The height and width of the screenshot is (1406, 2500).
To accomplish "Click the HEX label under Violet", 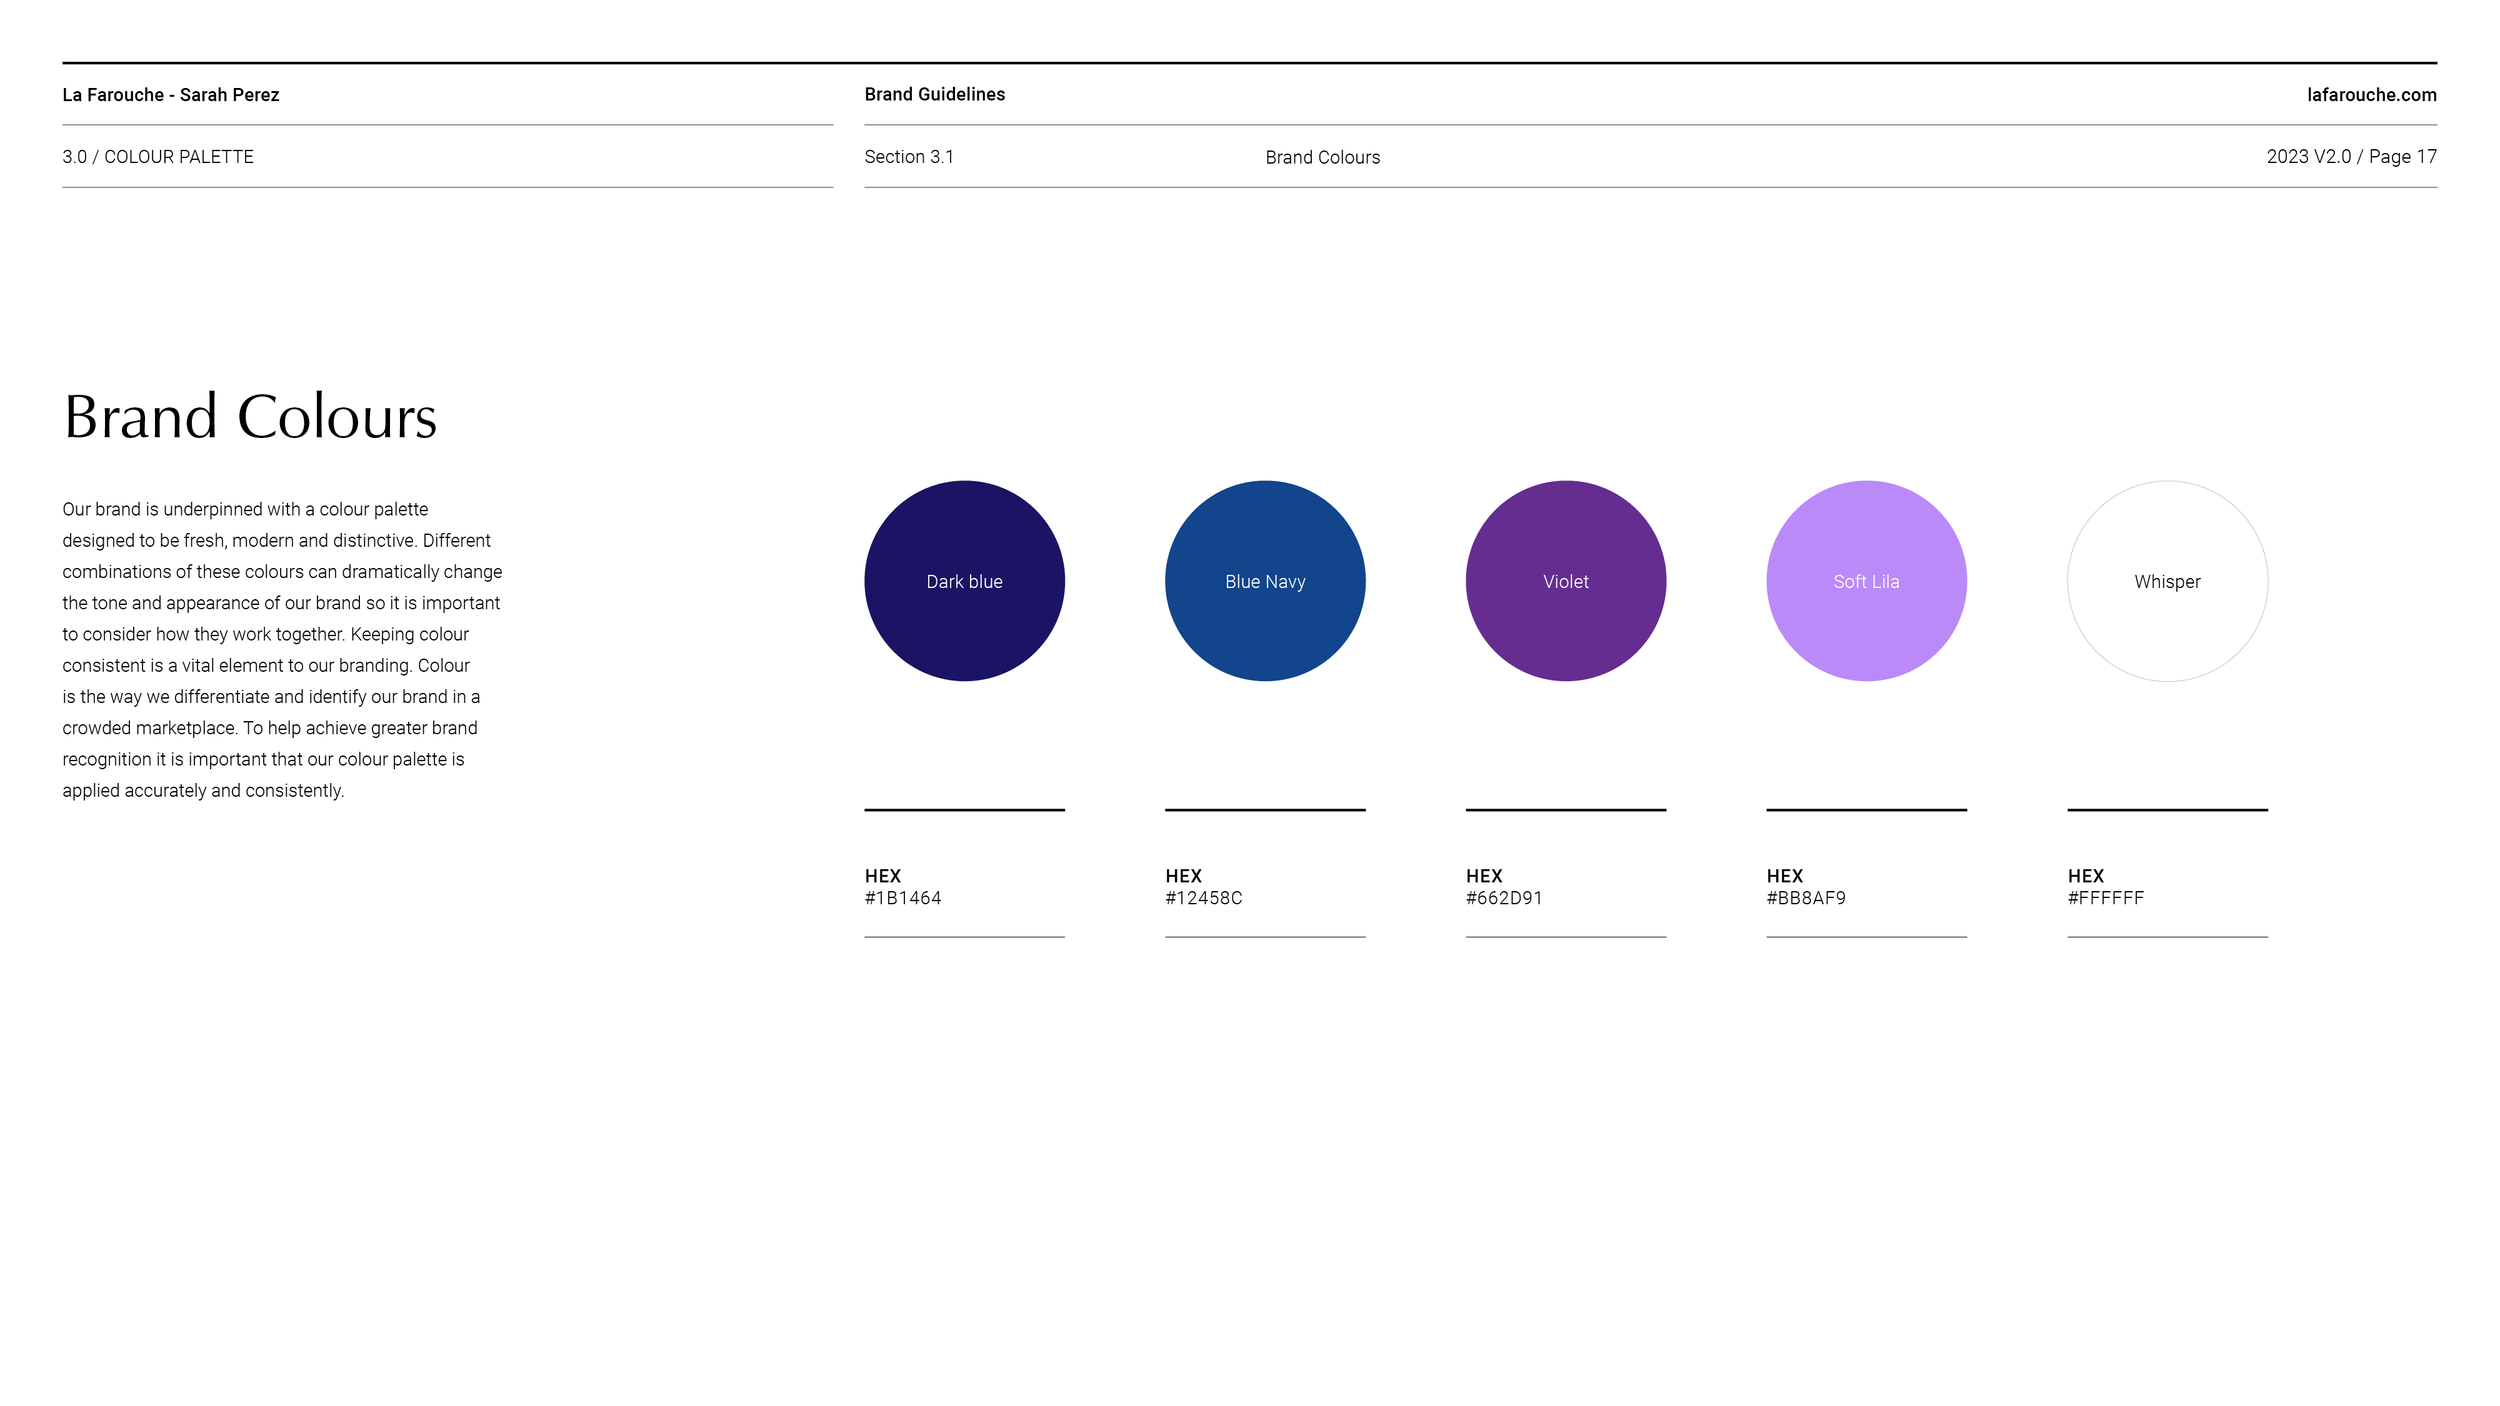I will pyautogui.click(x=1483, y=875).
